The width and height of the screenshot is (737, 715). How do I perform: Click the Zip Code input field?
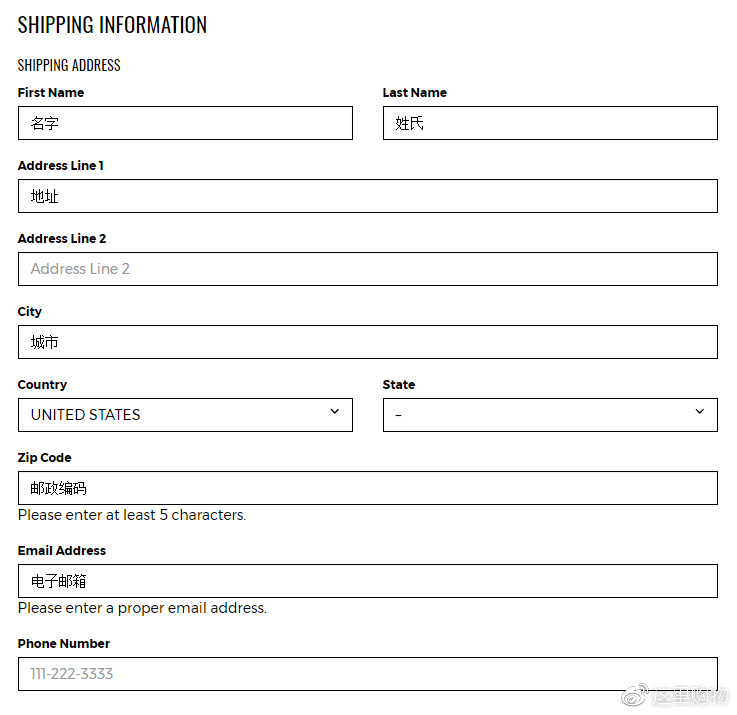(368, 488)
